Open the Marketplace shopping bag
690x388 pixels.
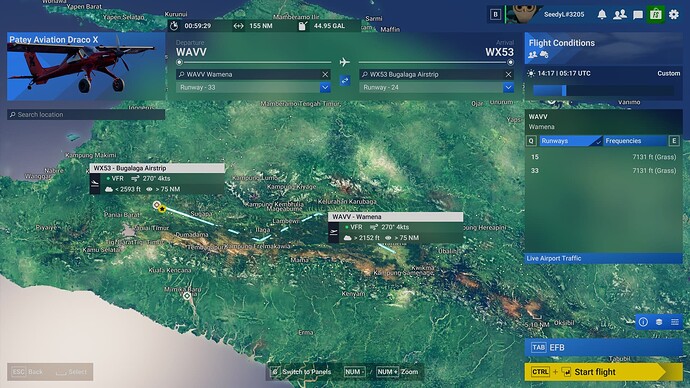tap(656, 15)
